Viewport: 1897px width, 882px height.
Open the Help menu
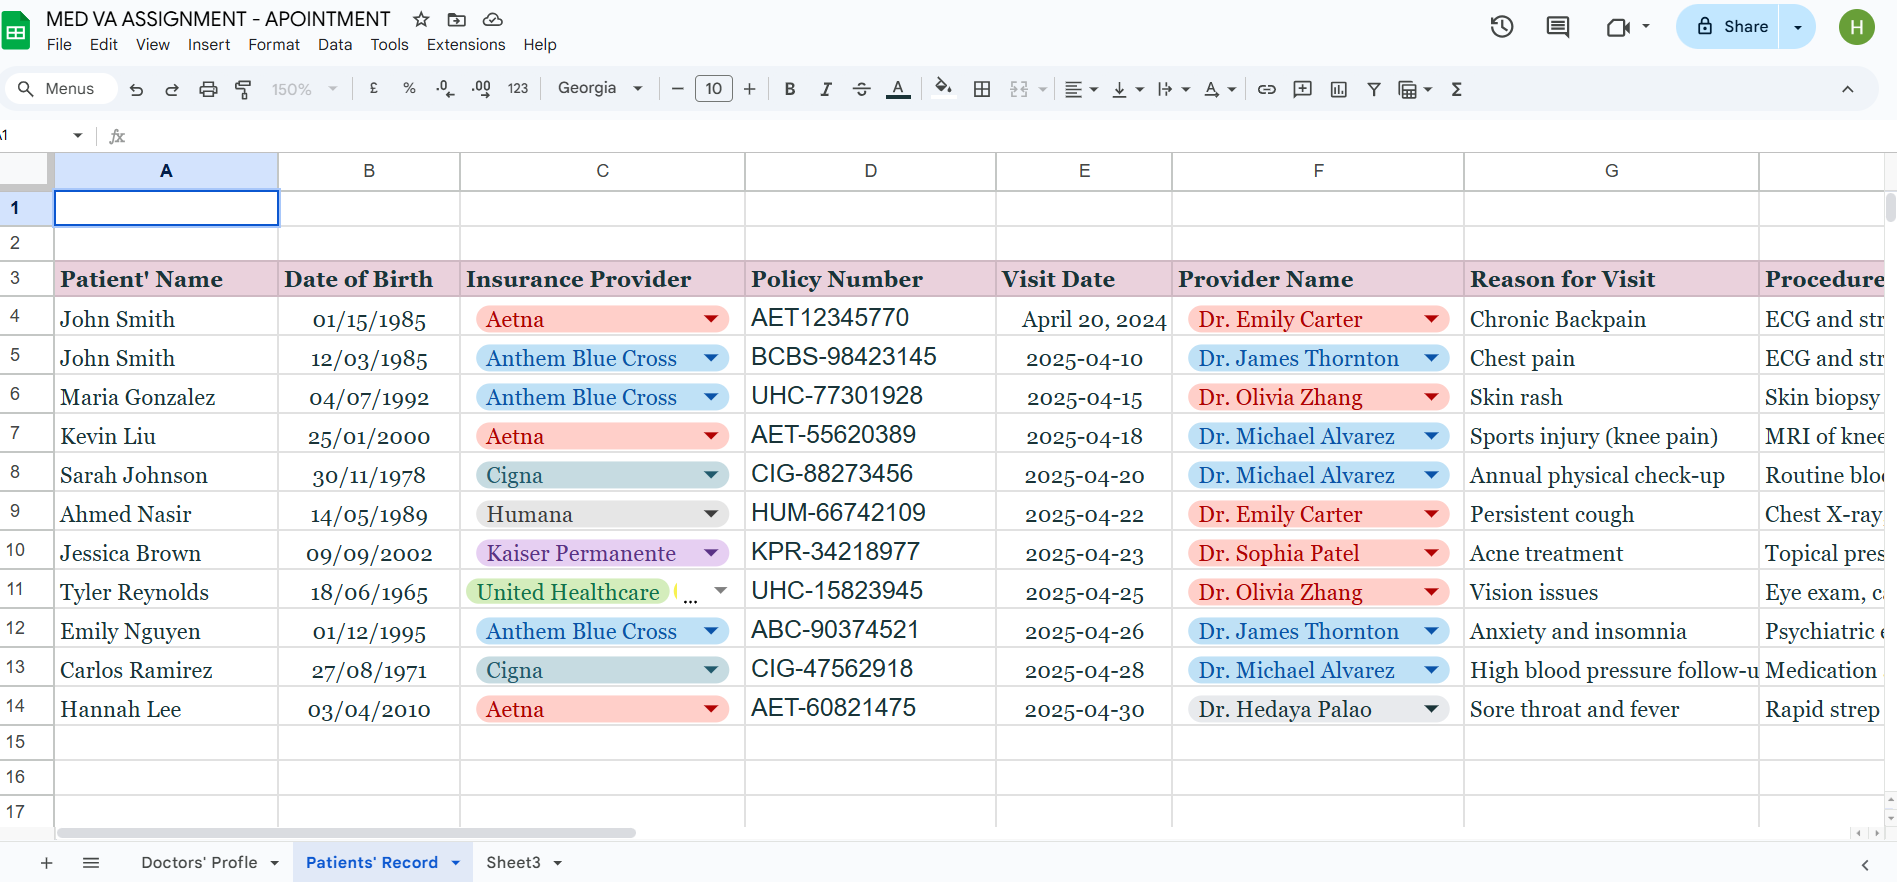tap(540, 45)
